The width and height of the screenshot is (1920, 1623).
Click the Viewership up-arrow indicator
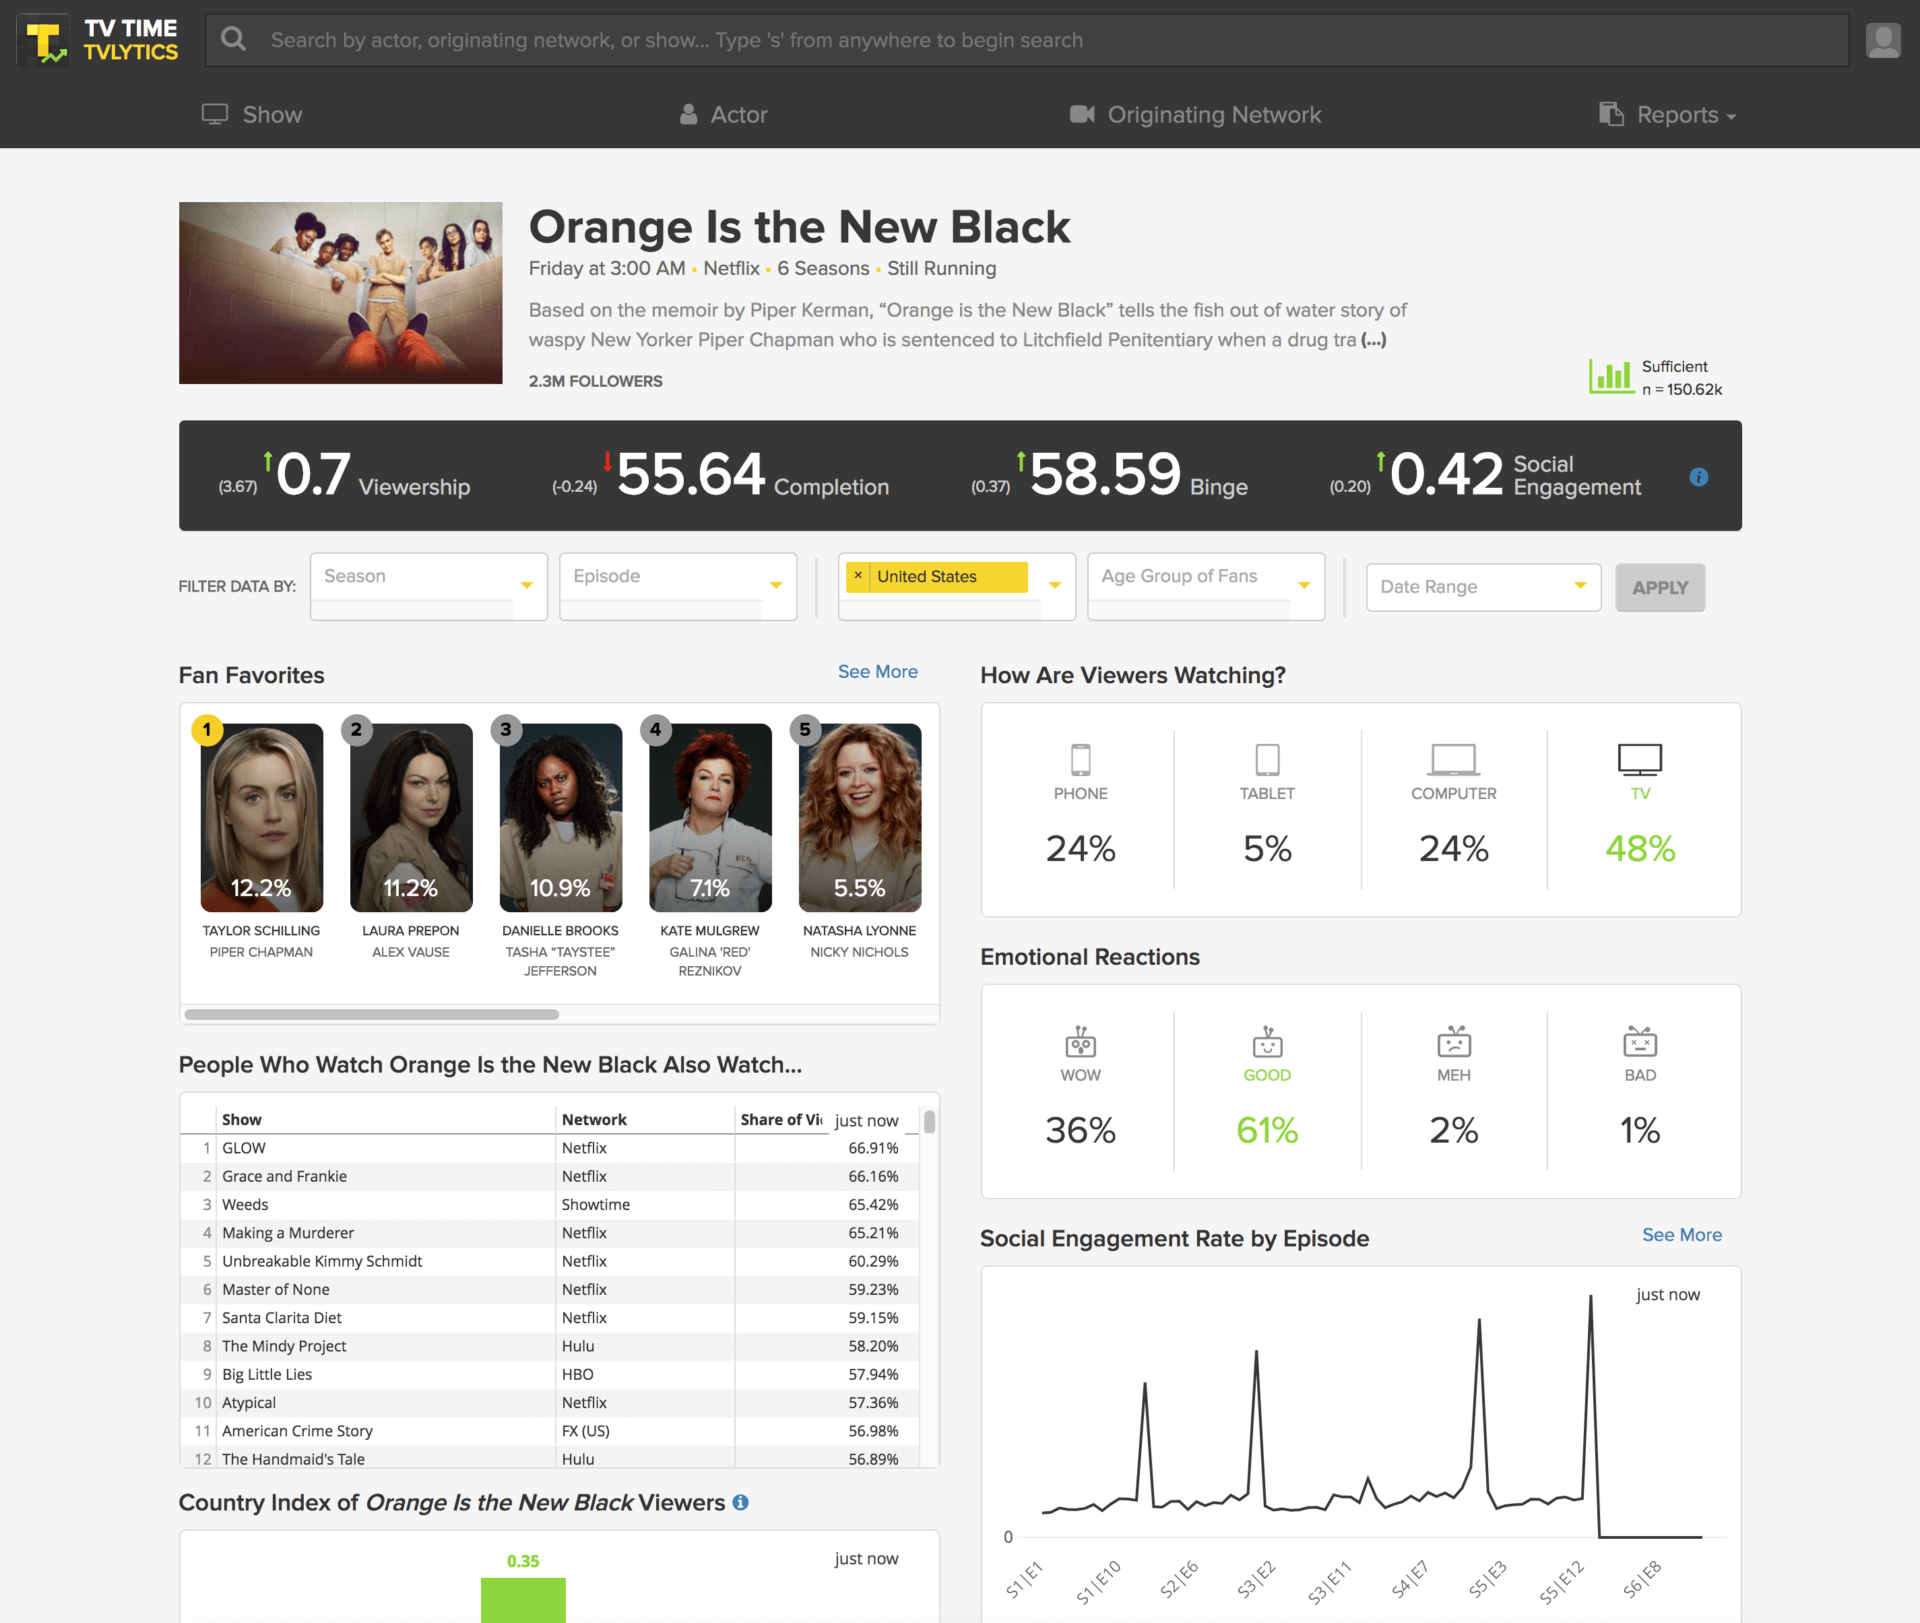pyautogui.click(x=268, y=461)
